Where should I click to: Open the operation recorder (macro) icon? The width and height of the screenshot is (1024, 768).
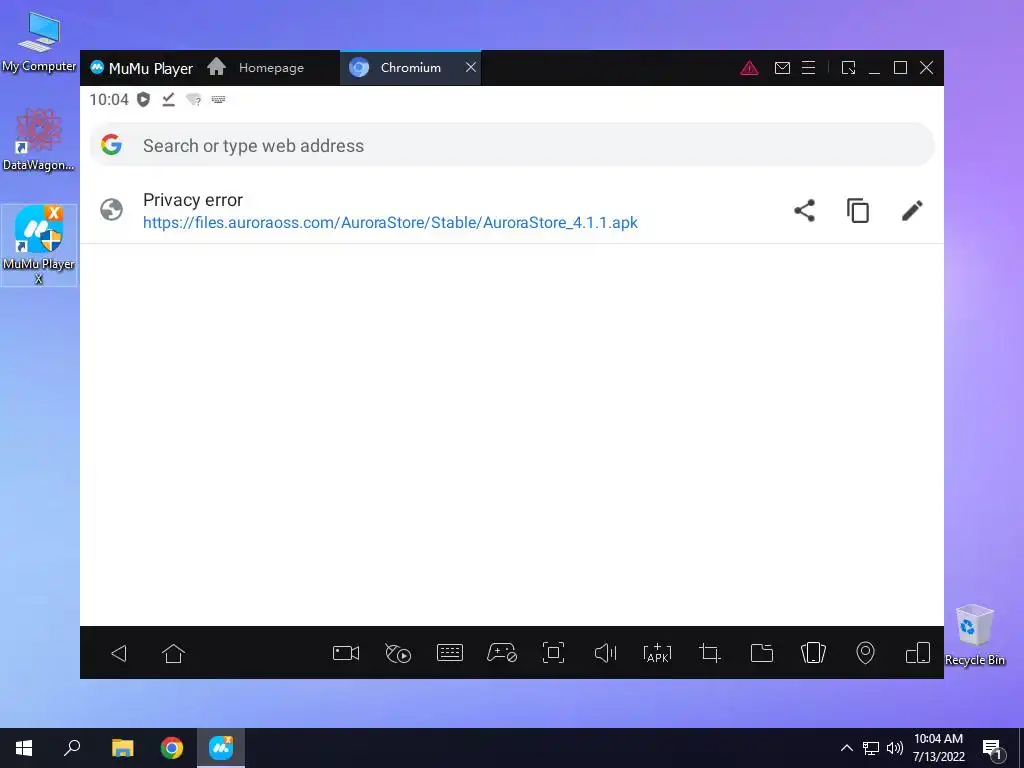(398, 653)
